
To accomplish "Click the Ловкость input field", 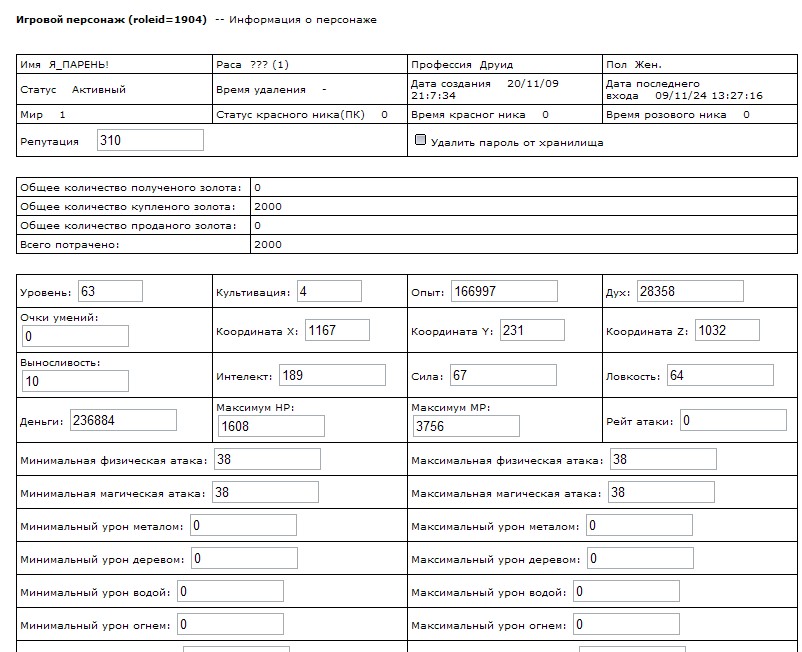I will tap(719, 375).
